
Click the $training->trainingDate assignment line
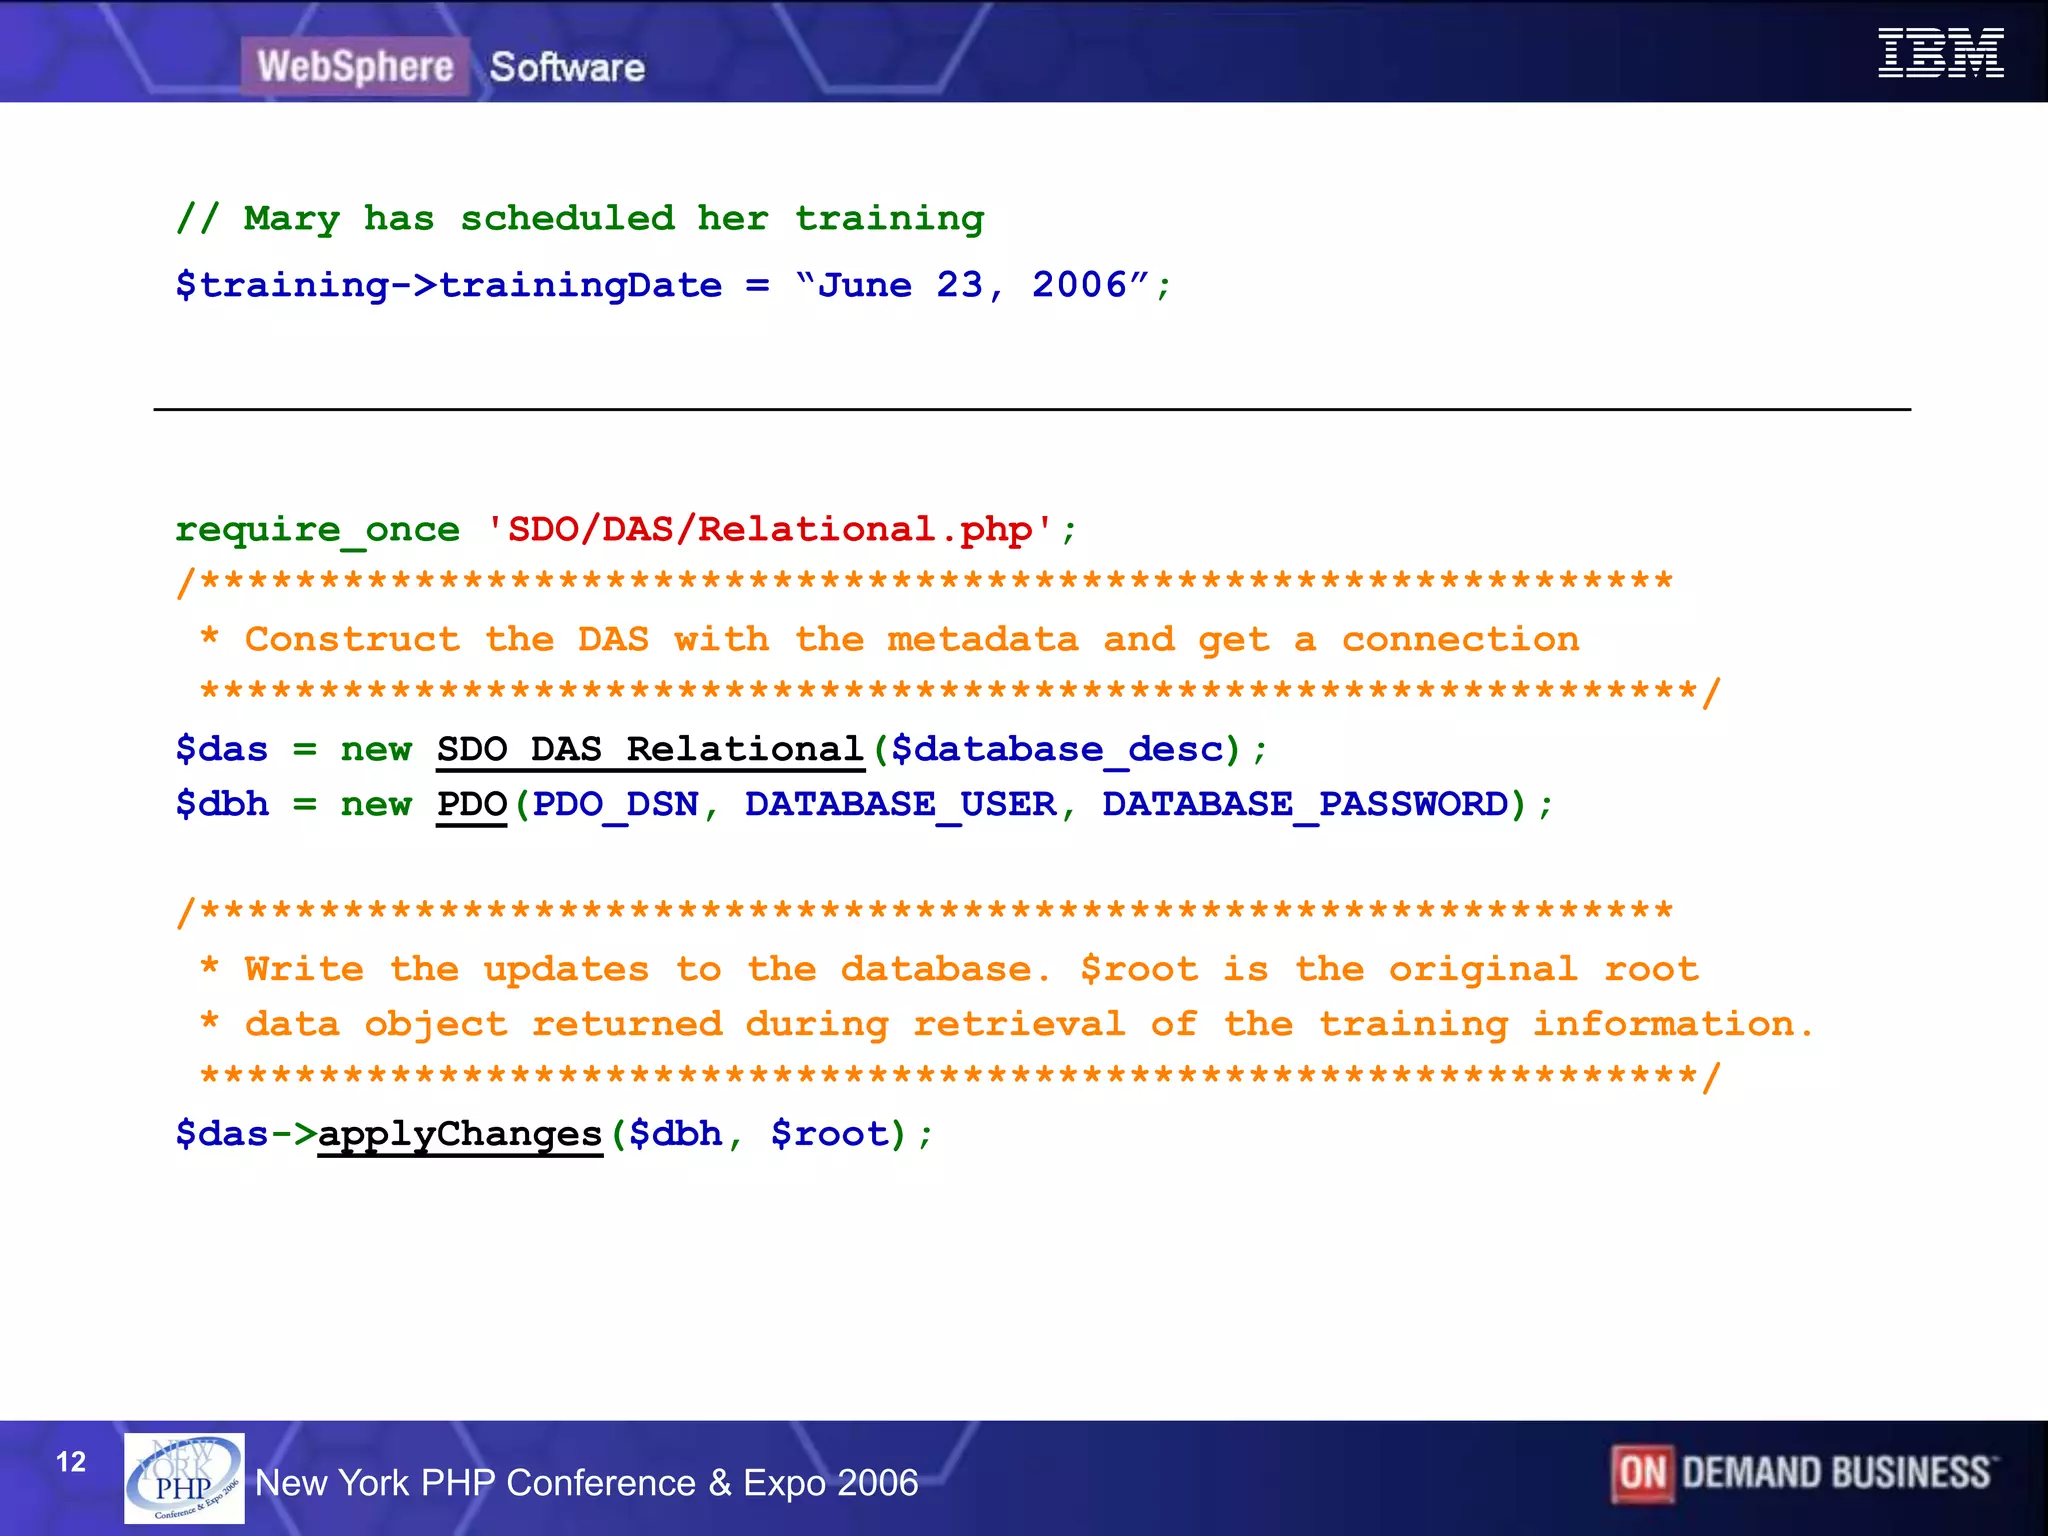[x=673, y=286]
